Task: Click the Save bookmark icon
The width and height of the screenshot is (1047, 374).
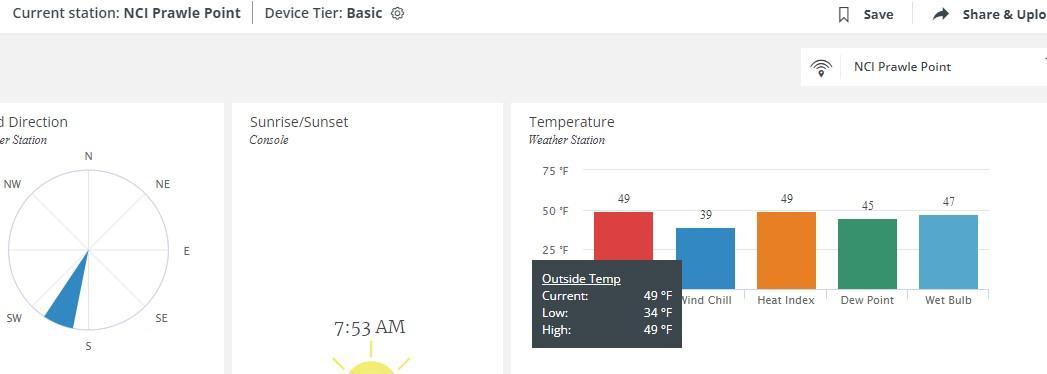Action: point(843,14)
